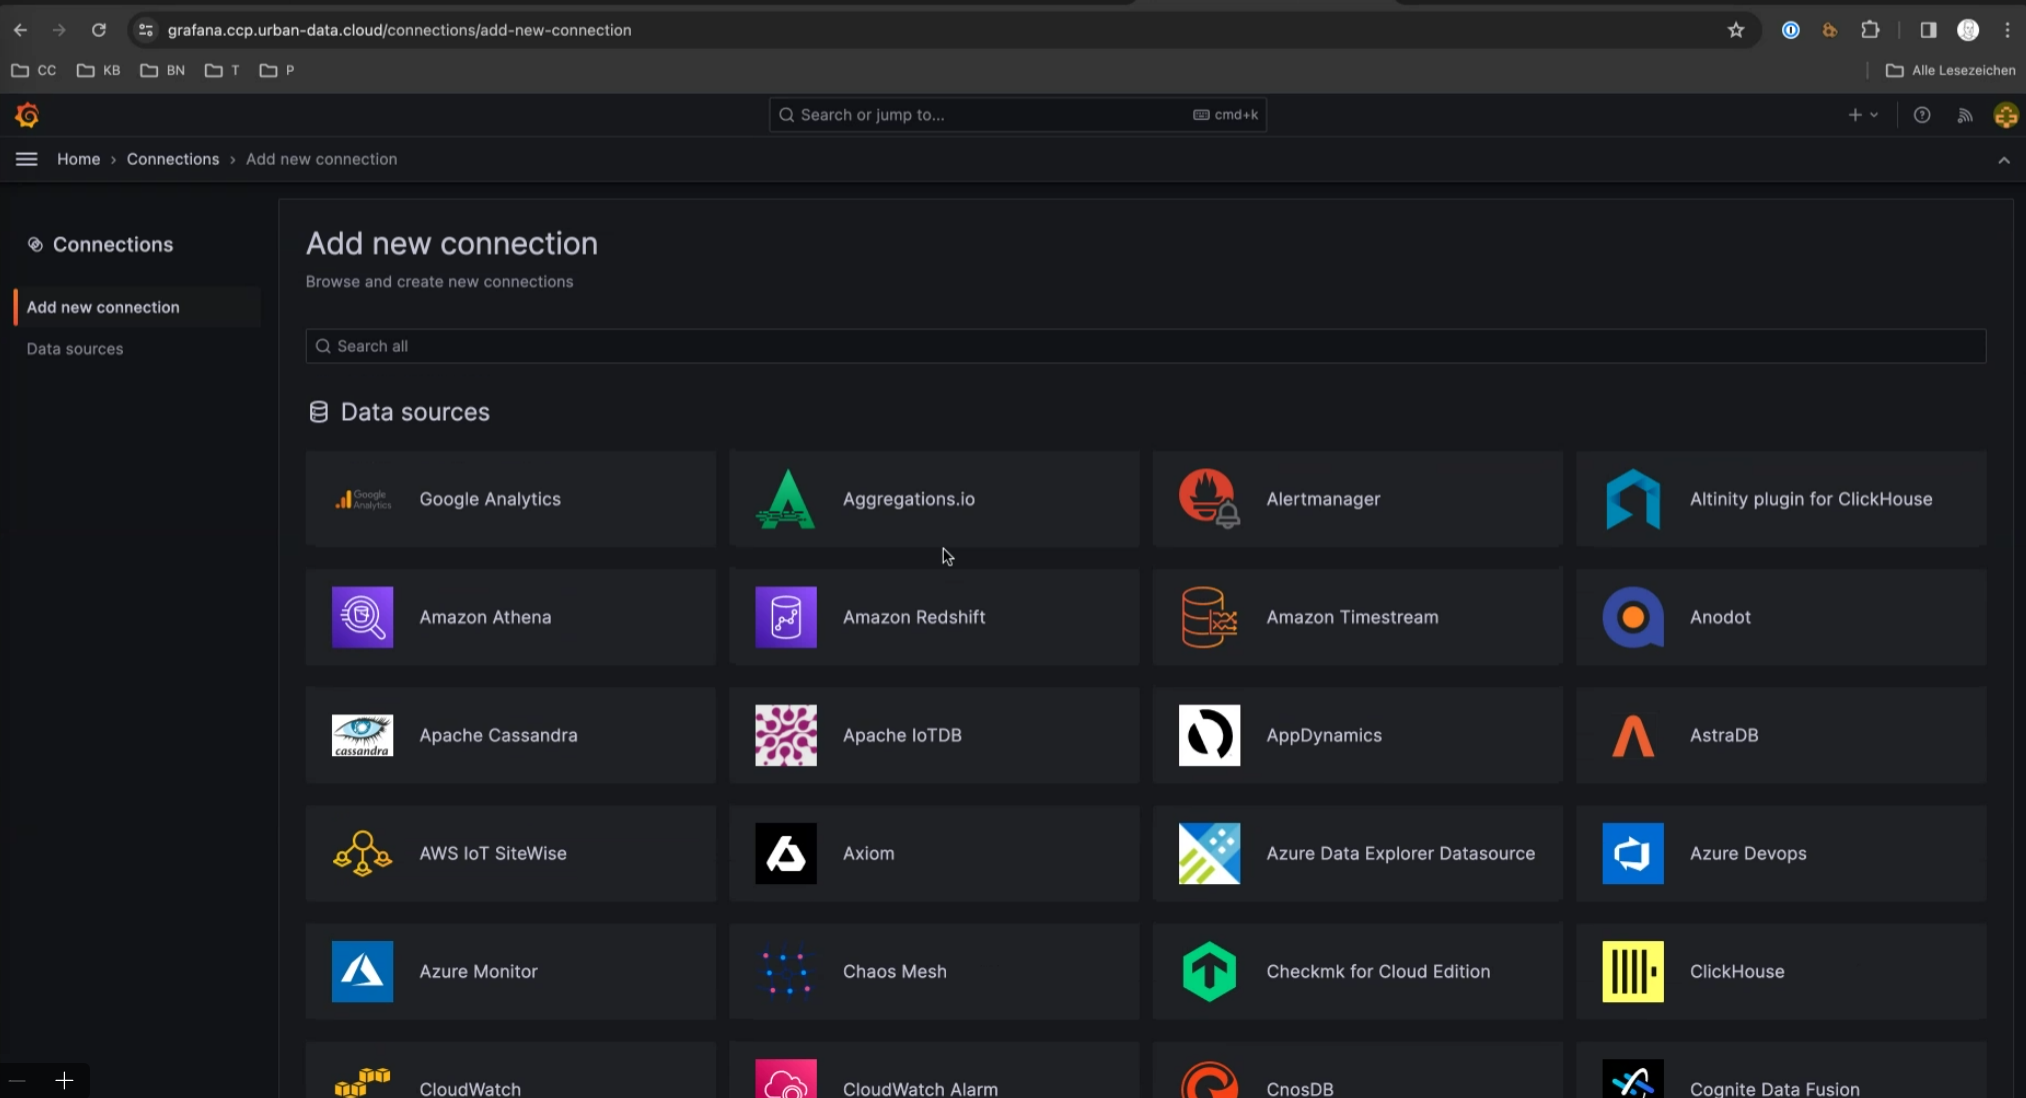Click the Cognite Data Fusion icon

[1633, 1079]
